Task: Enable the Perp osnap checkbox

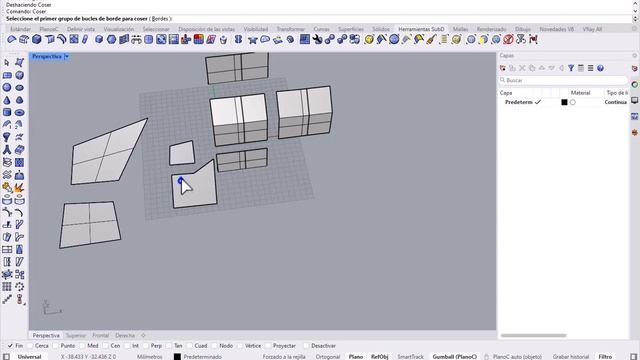Action: tap(146, 346)
